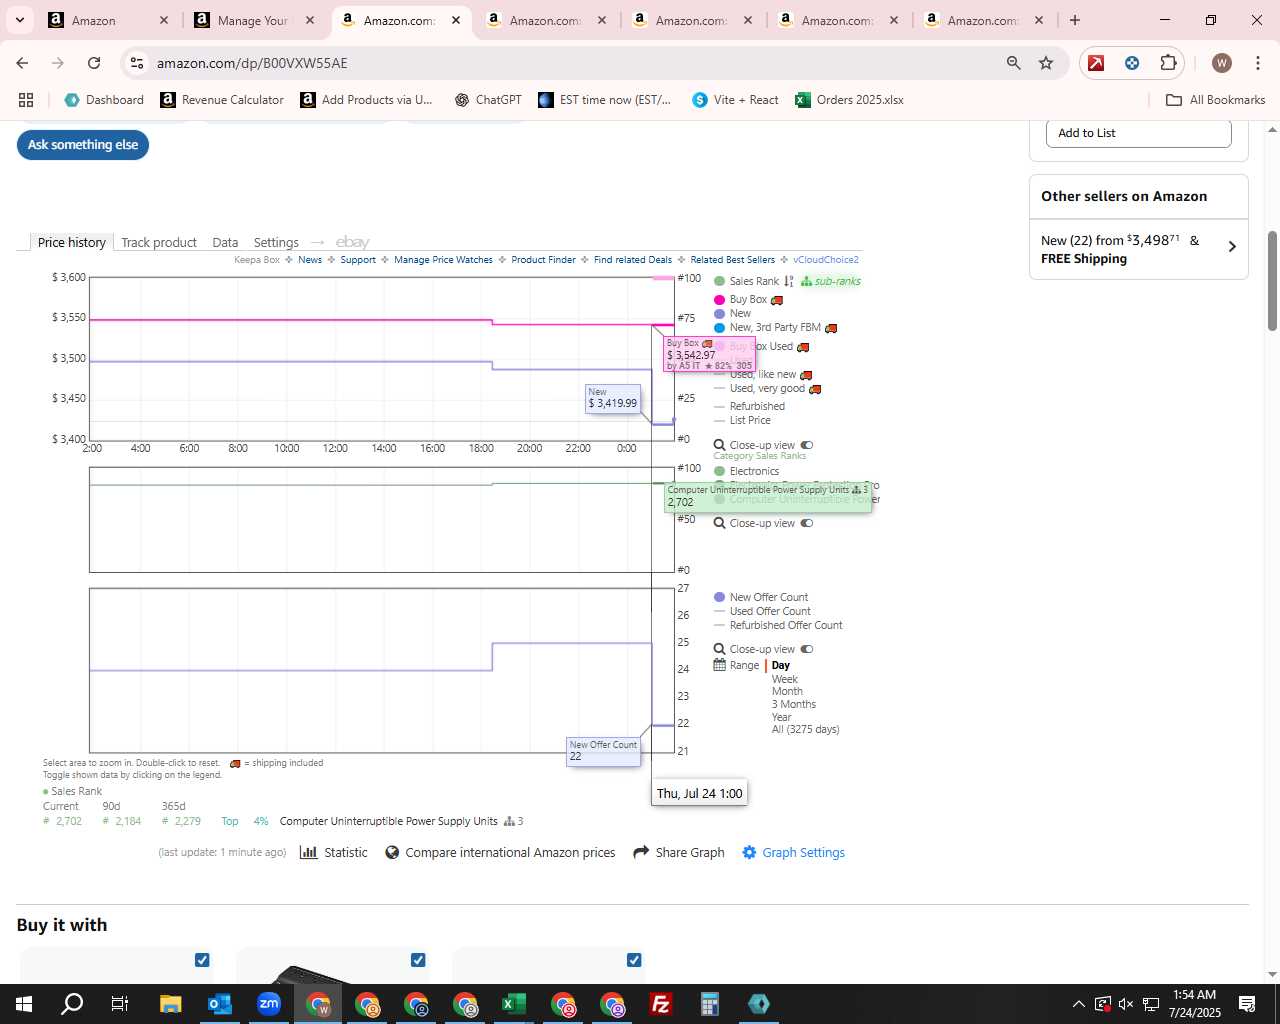Click the ebay tab in Keepa
The height and width of the screenshot is (1024, 1280).
click(353, 242)
